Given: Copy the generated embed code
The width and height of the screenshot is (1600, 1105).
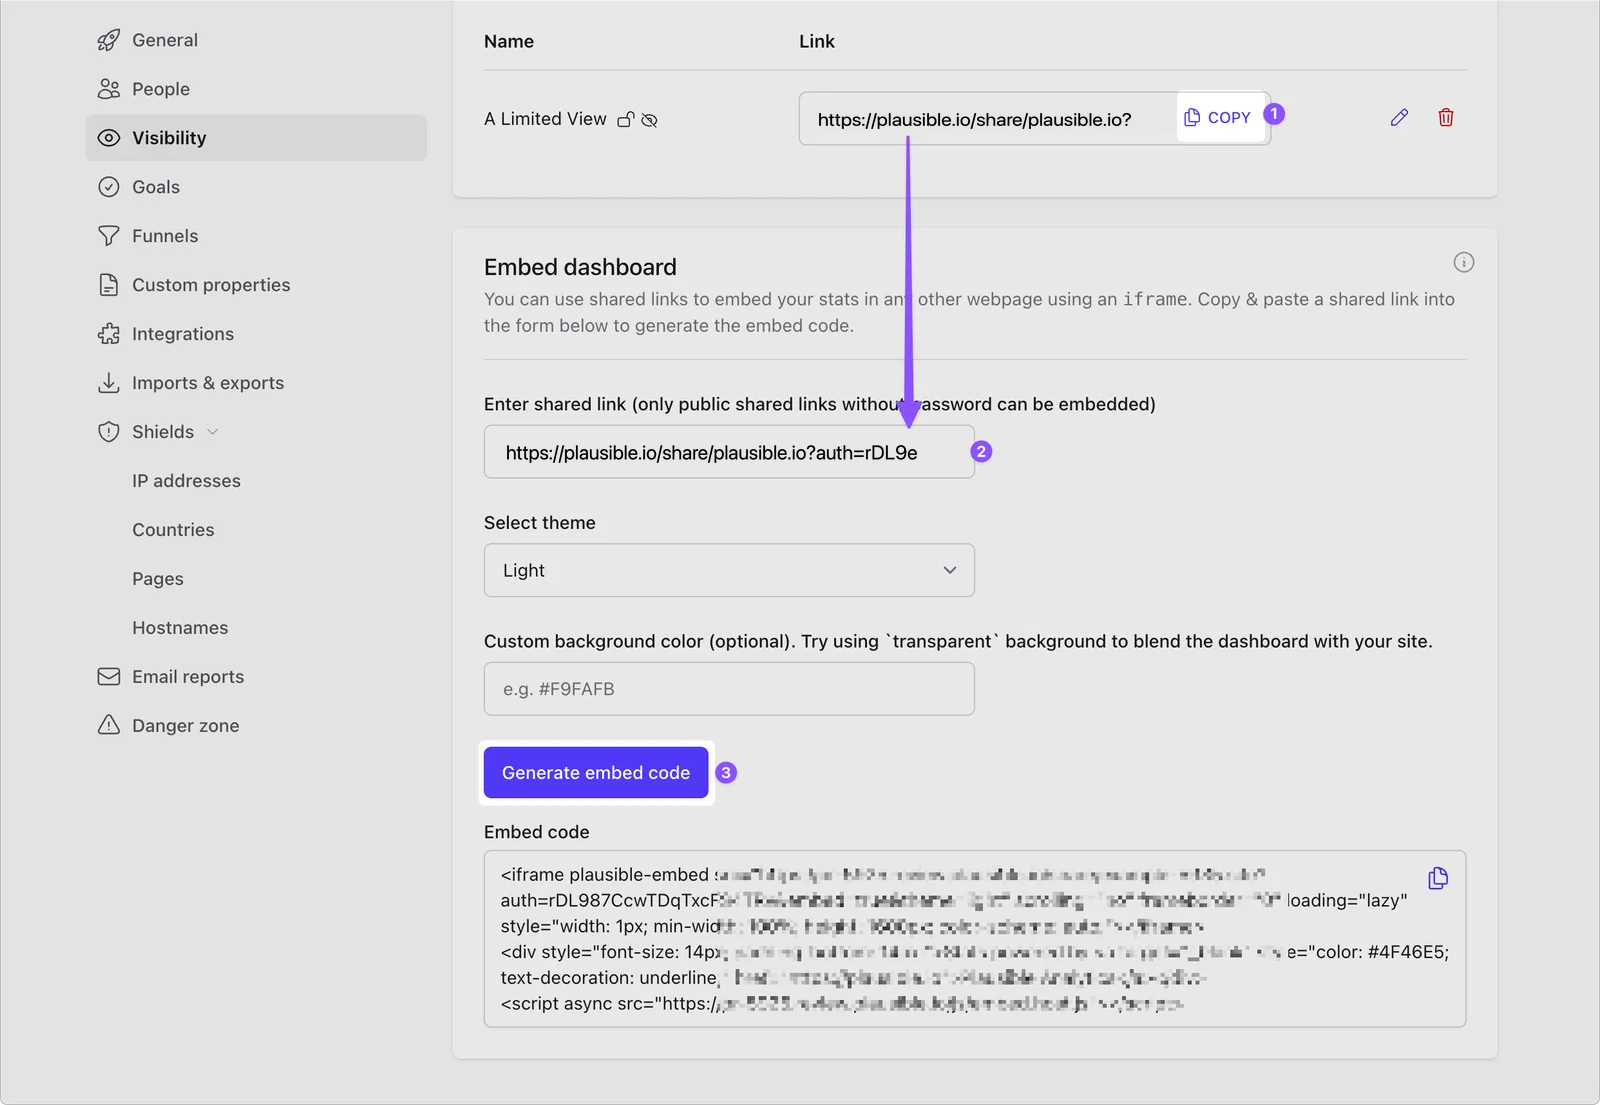Looking at the screenshot, I should tap(1438, 878).
